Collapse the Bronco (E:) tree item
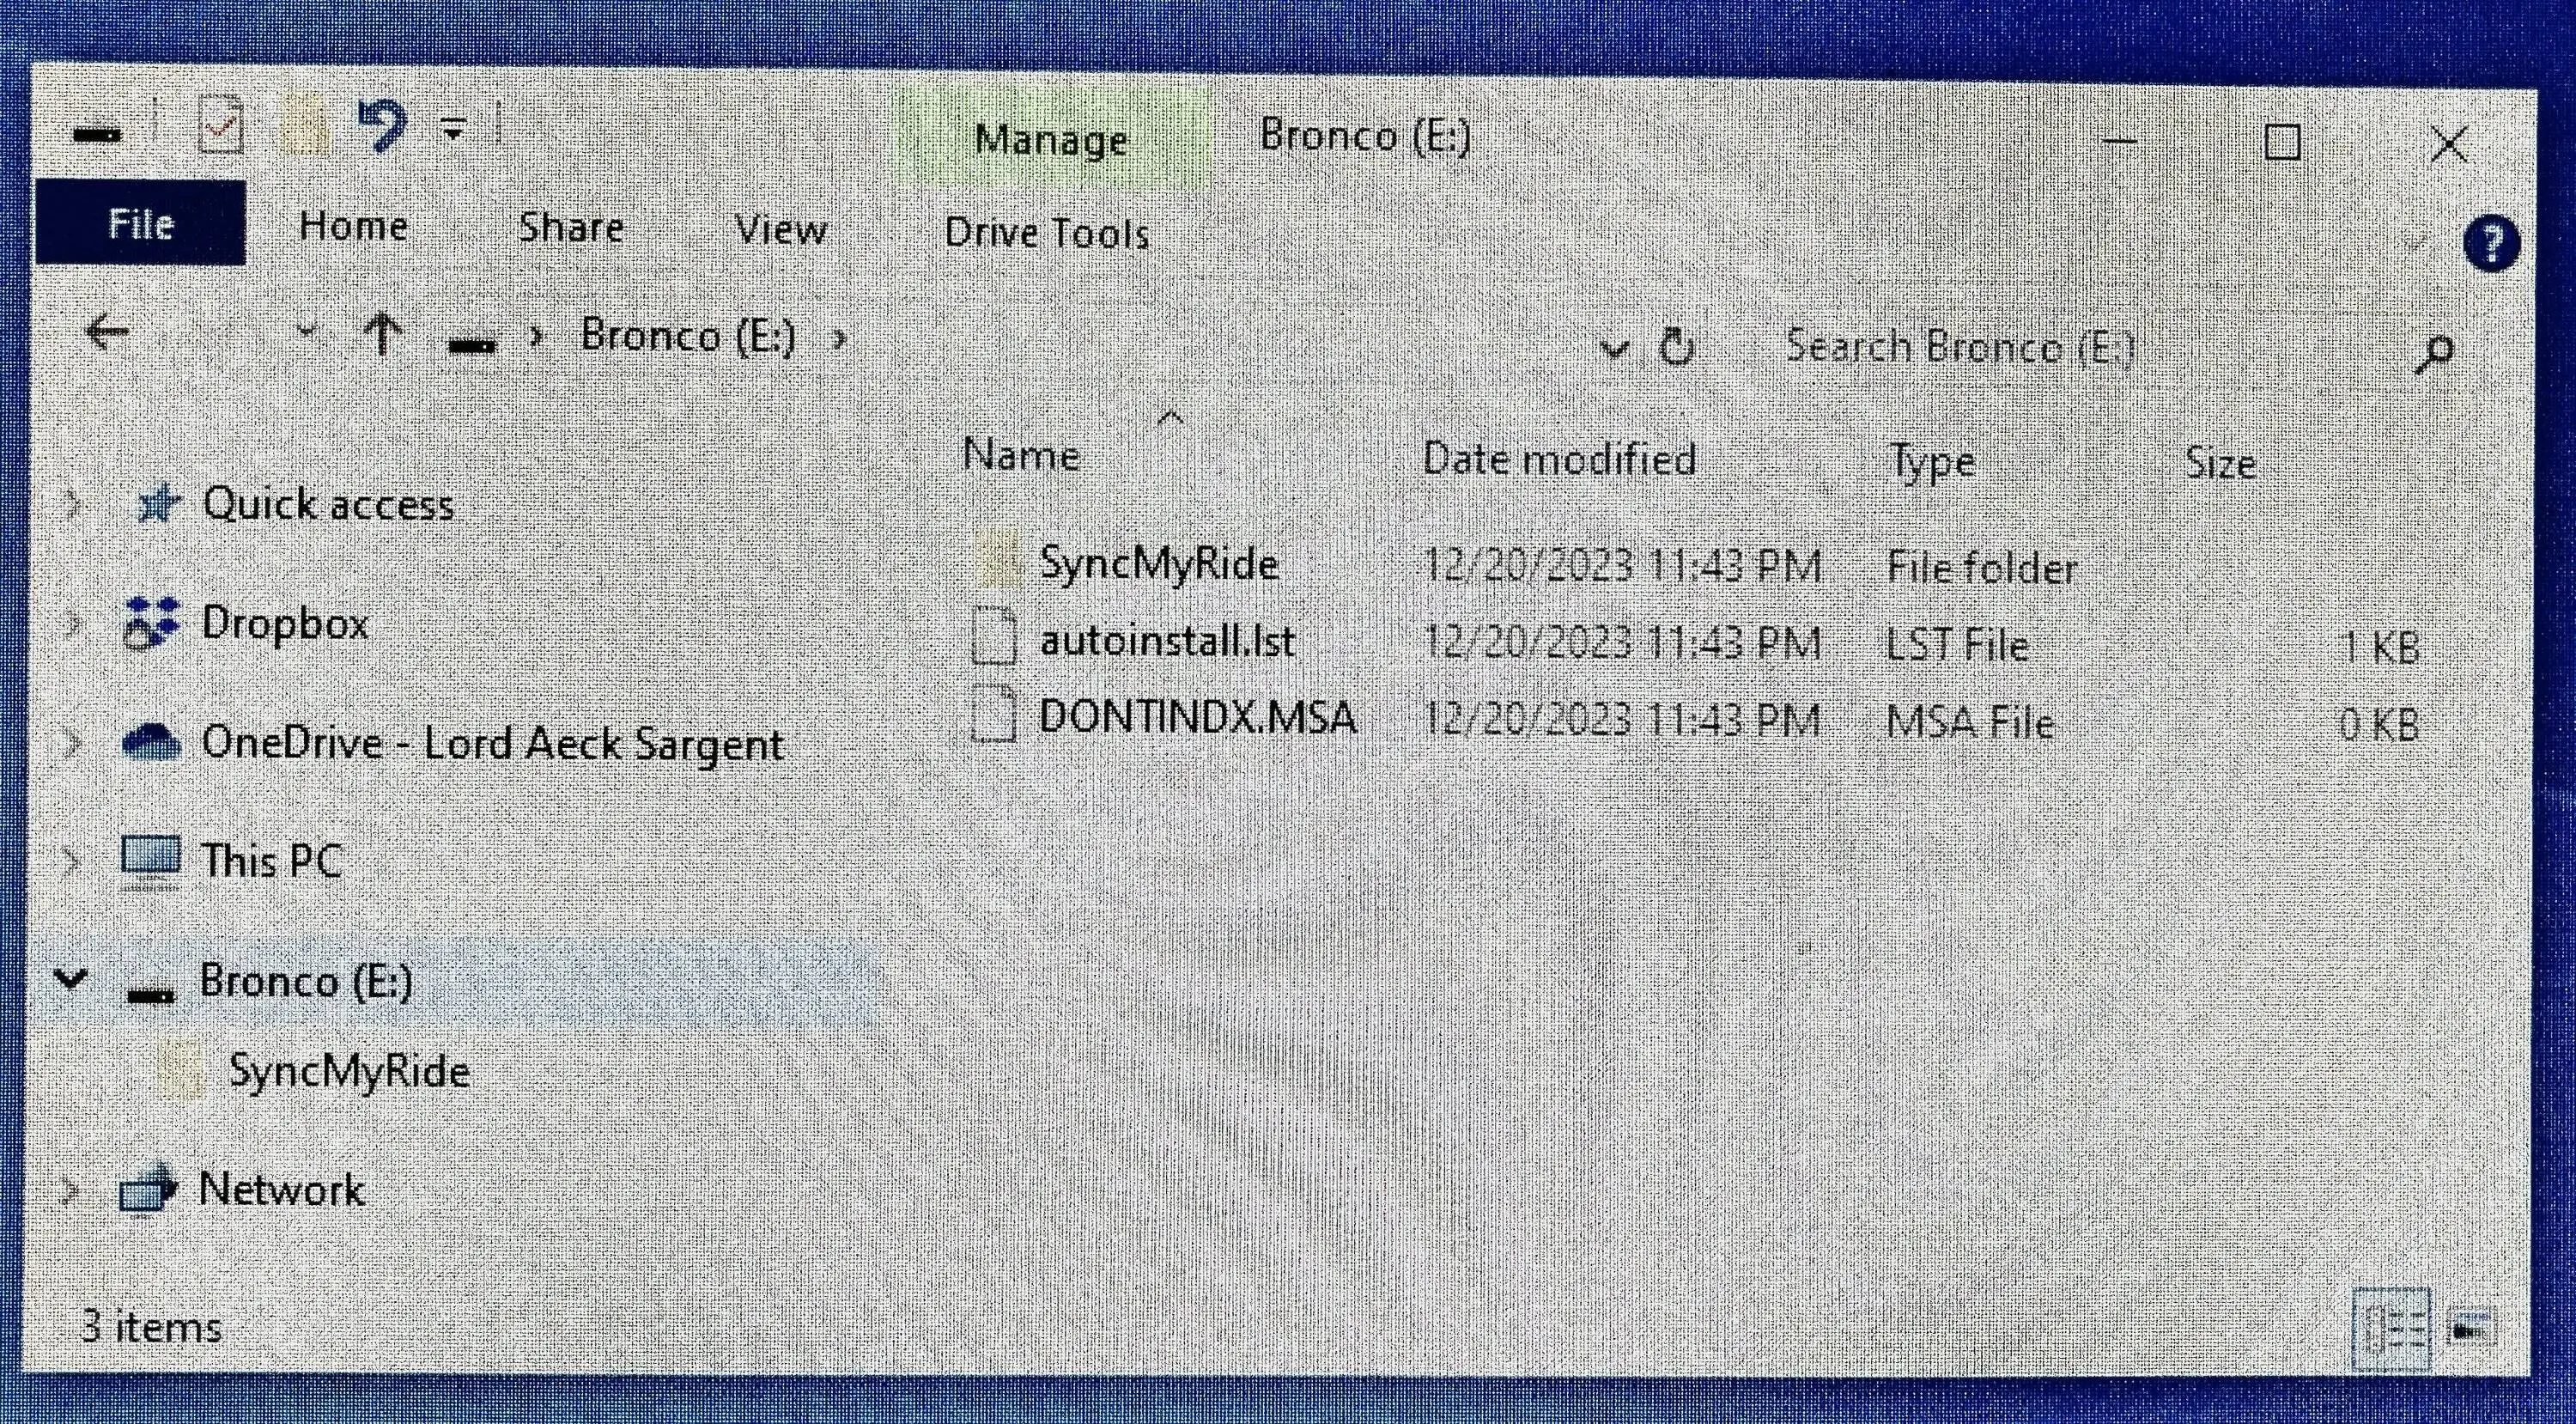The image size is (2576, 1424). [71, 981]
